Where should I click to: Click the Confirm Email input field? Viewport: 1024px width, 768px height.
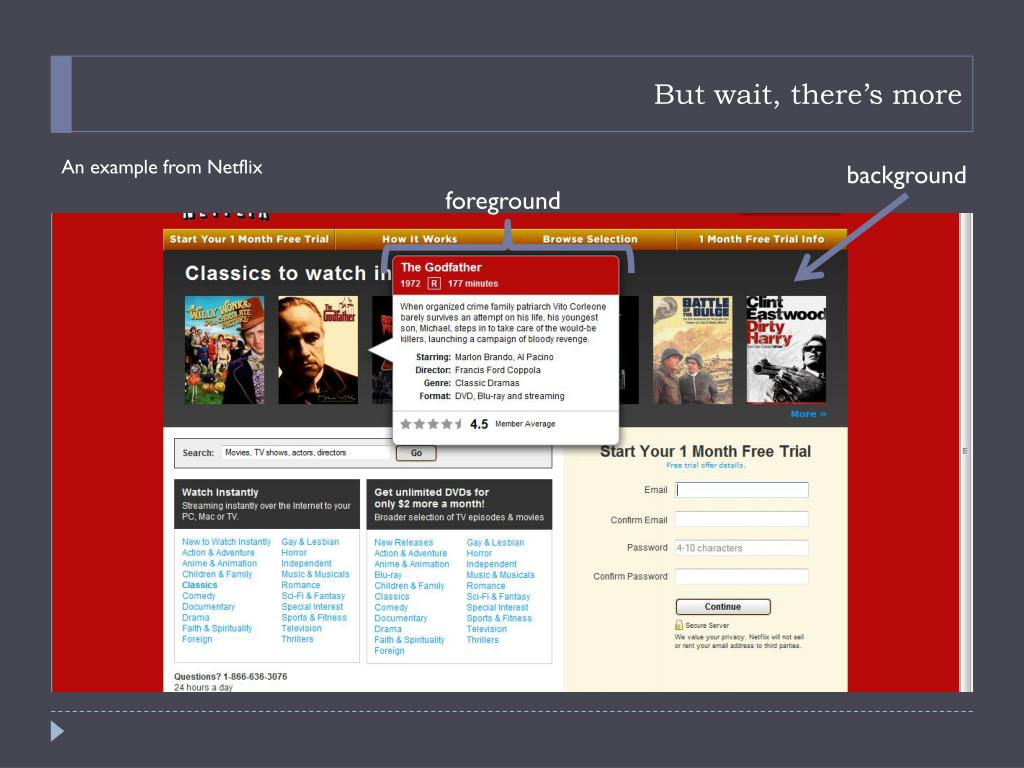pyautogui.click(x=742, y=519)
